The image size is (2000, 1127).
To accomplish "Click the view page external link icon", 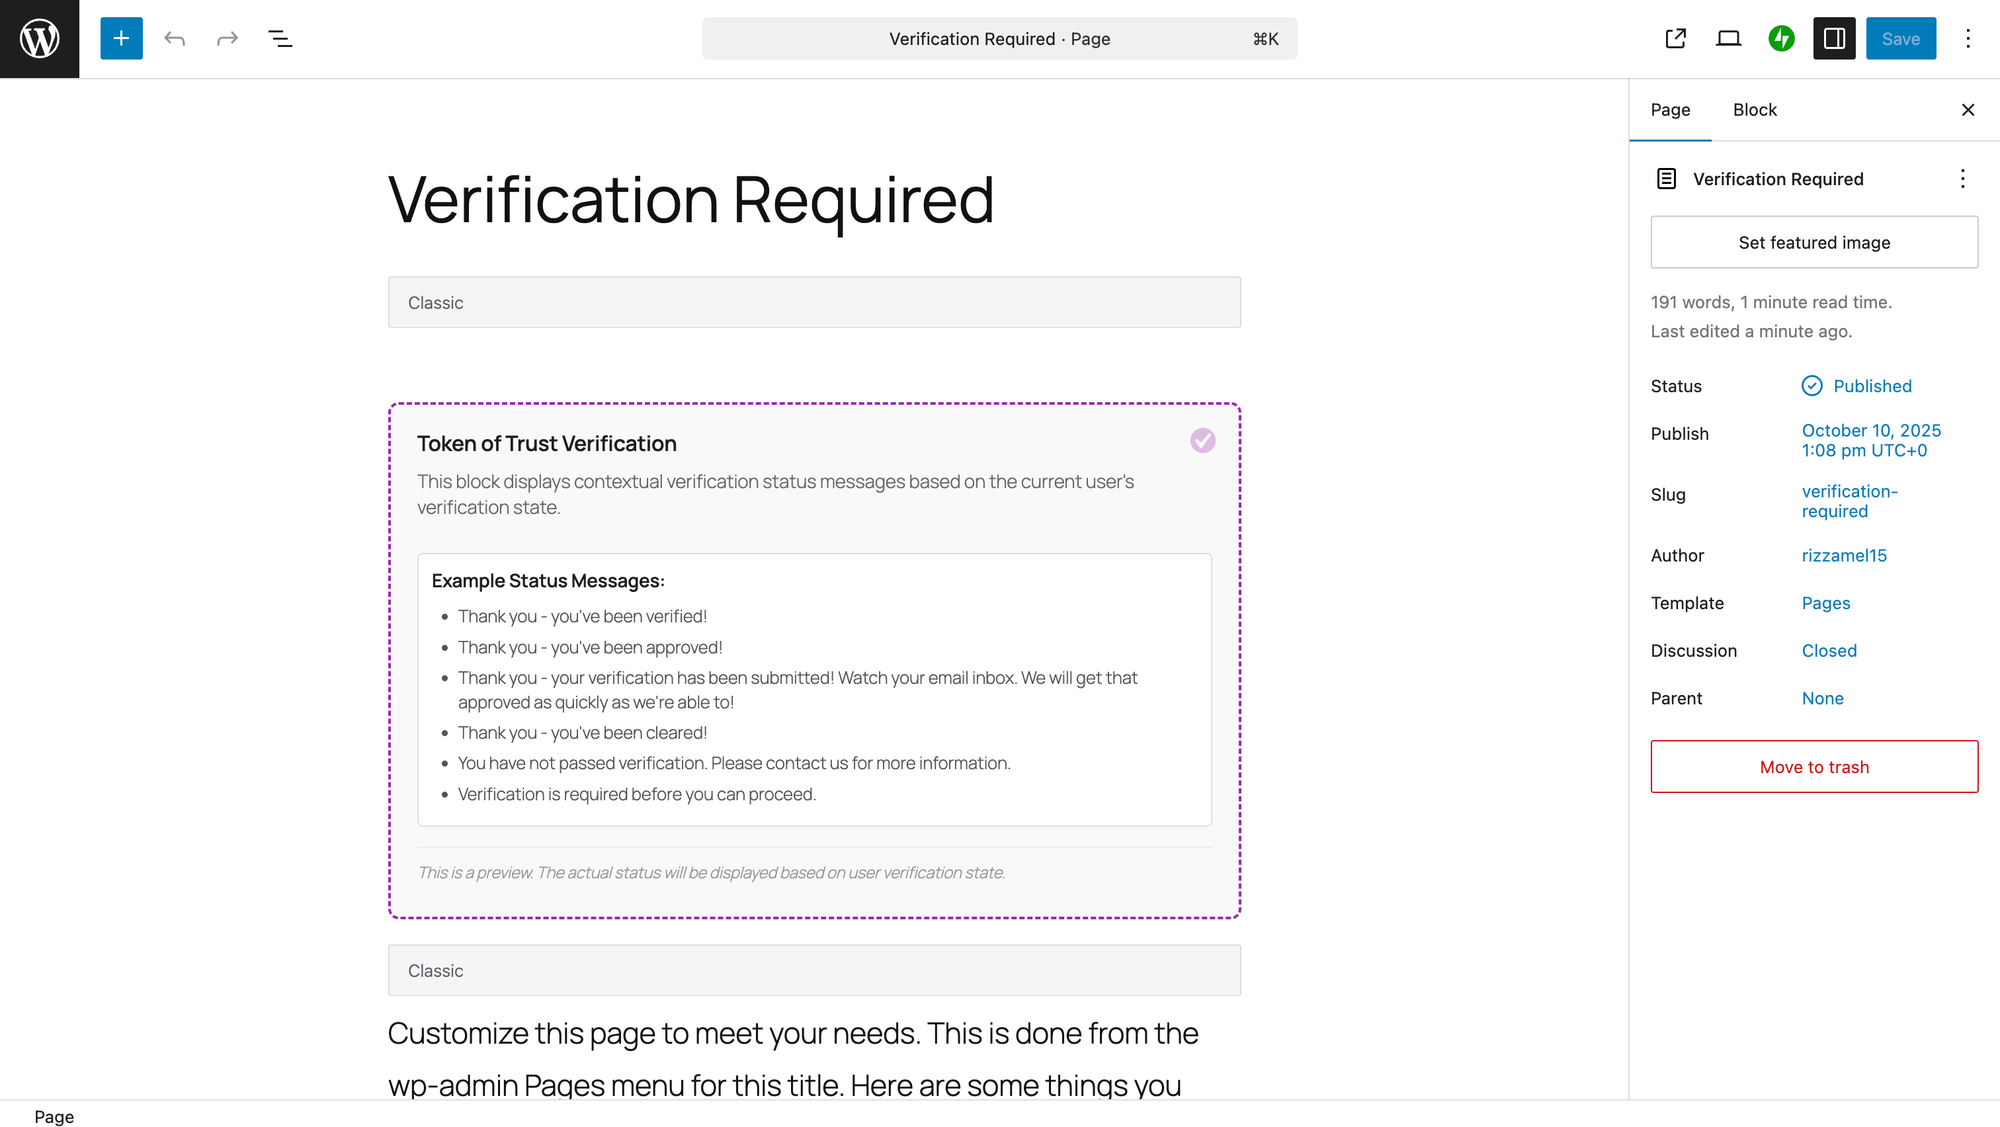I will point(1676,39).
